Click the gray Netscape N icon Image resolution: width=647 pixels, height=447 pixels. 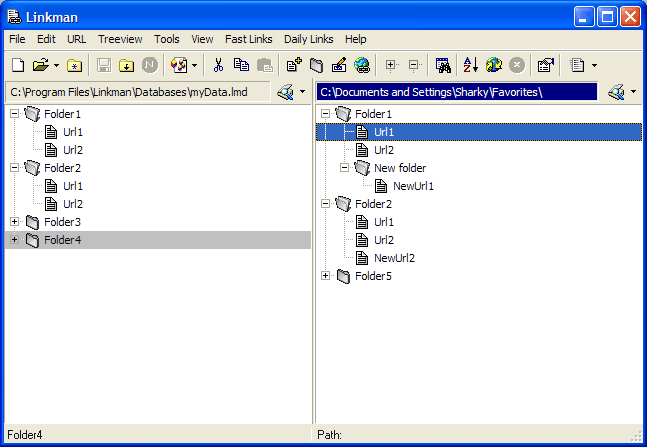(x=150, y=65)
